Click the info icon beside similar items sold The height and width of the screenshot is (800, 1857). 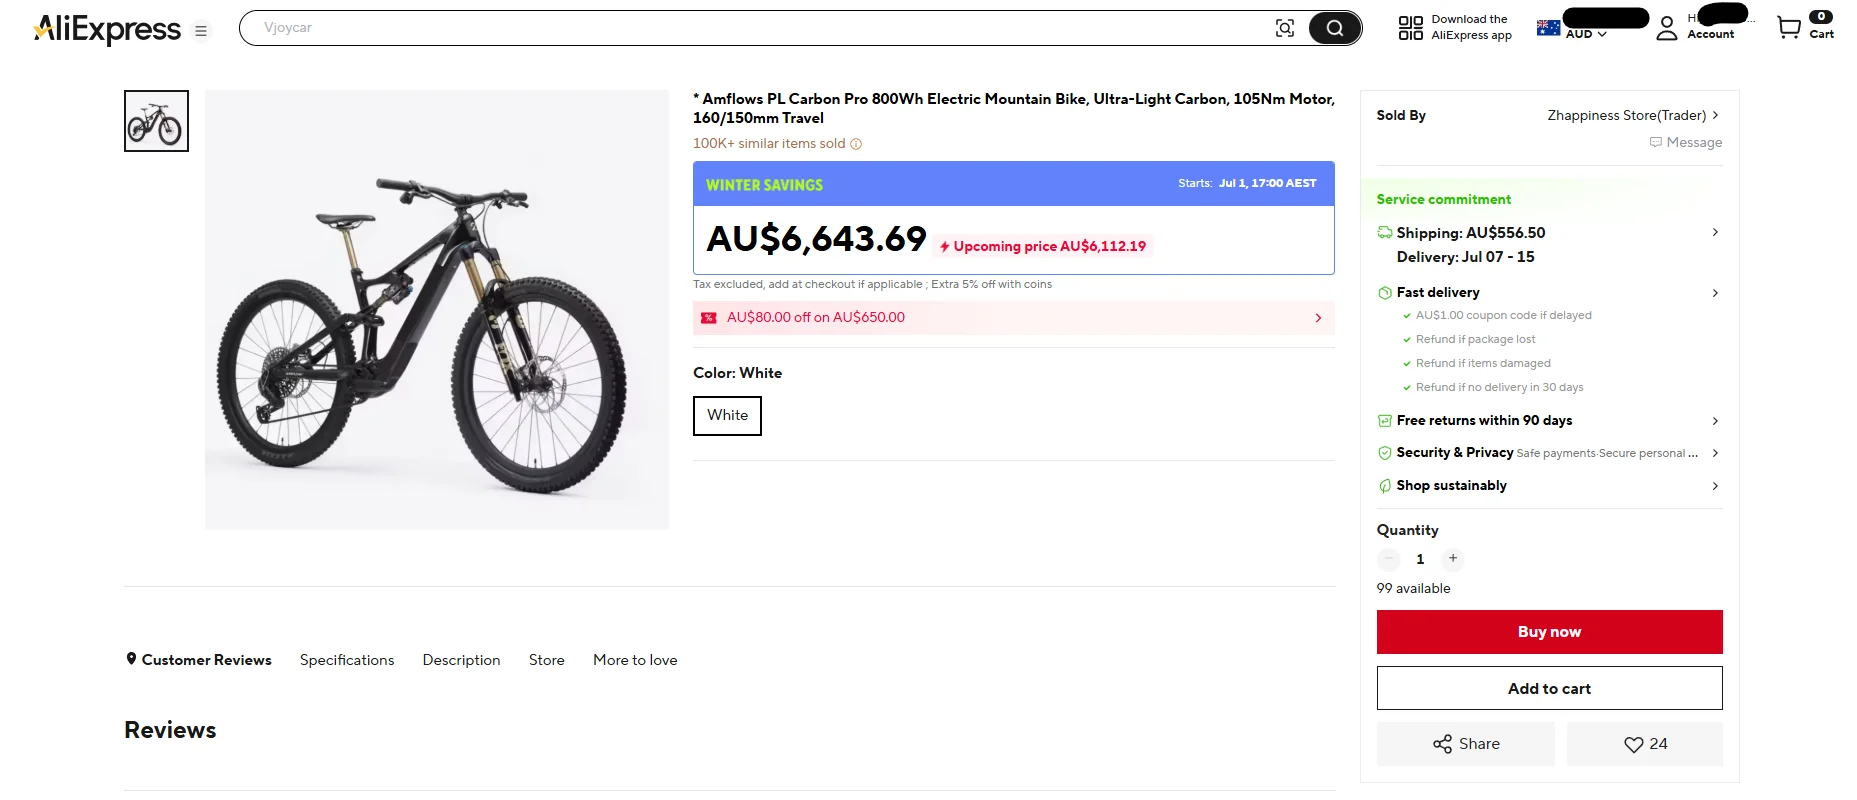click(856, 144)
